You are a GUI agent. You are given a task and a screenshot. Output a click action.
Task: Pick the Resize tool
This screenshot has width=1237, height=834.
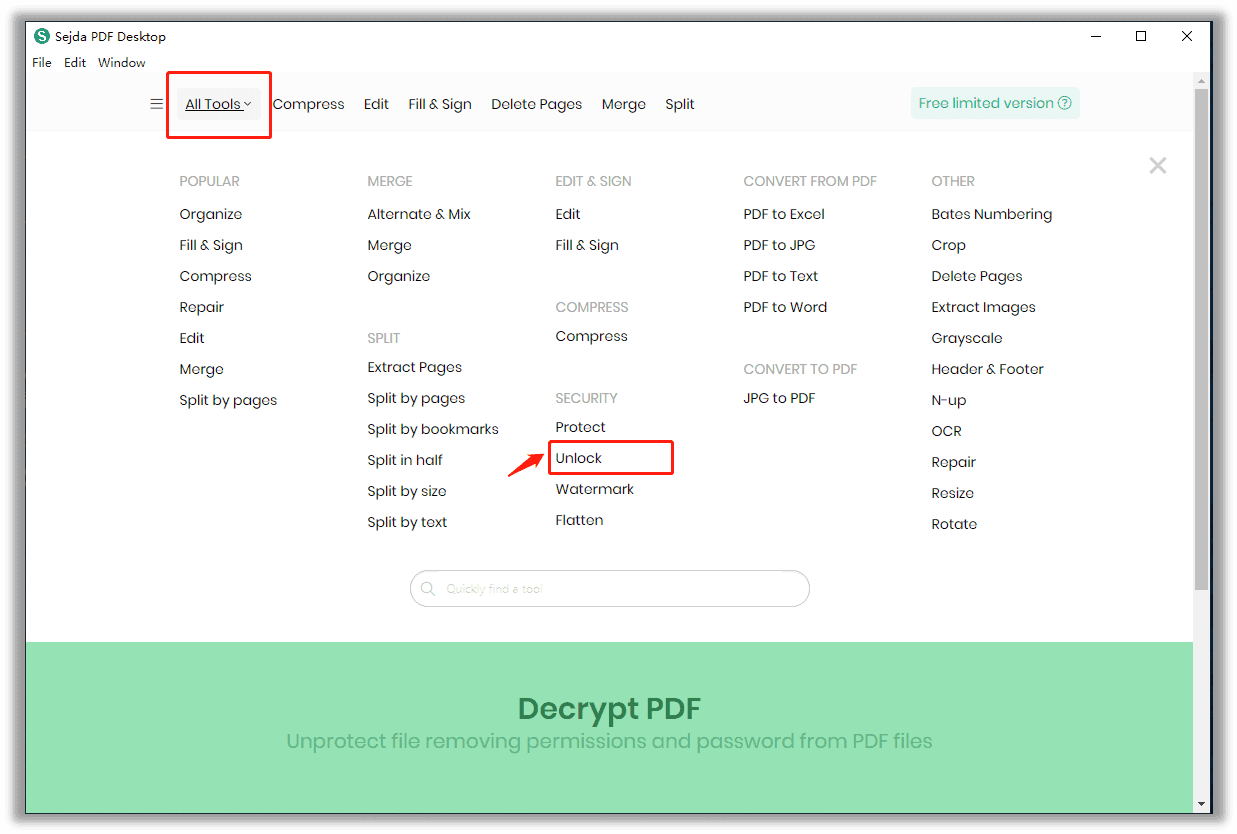pos(953,493)
